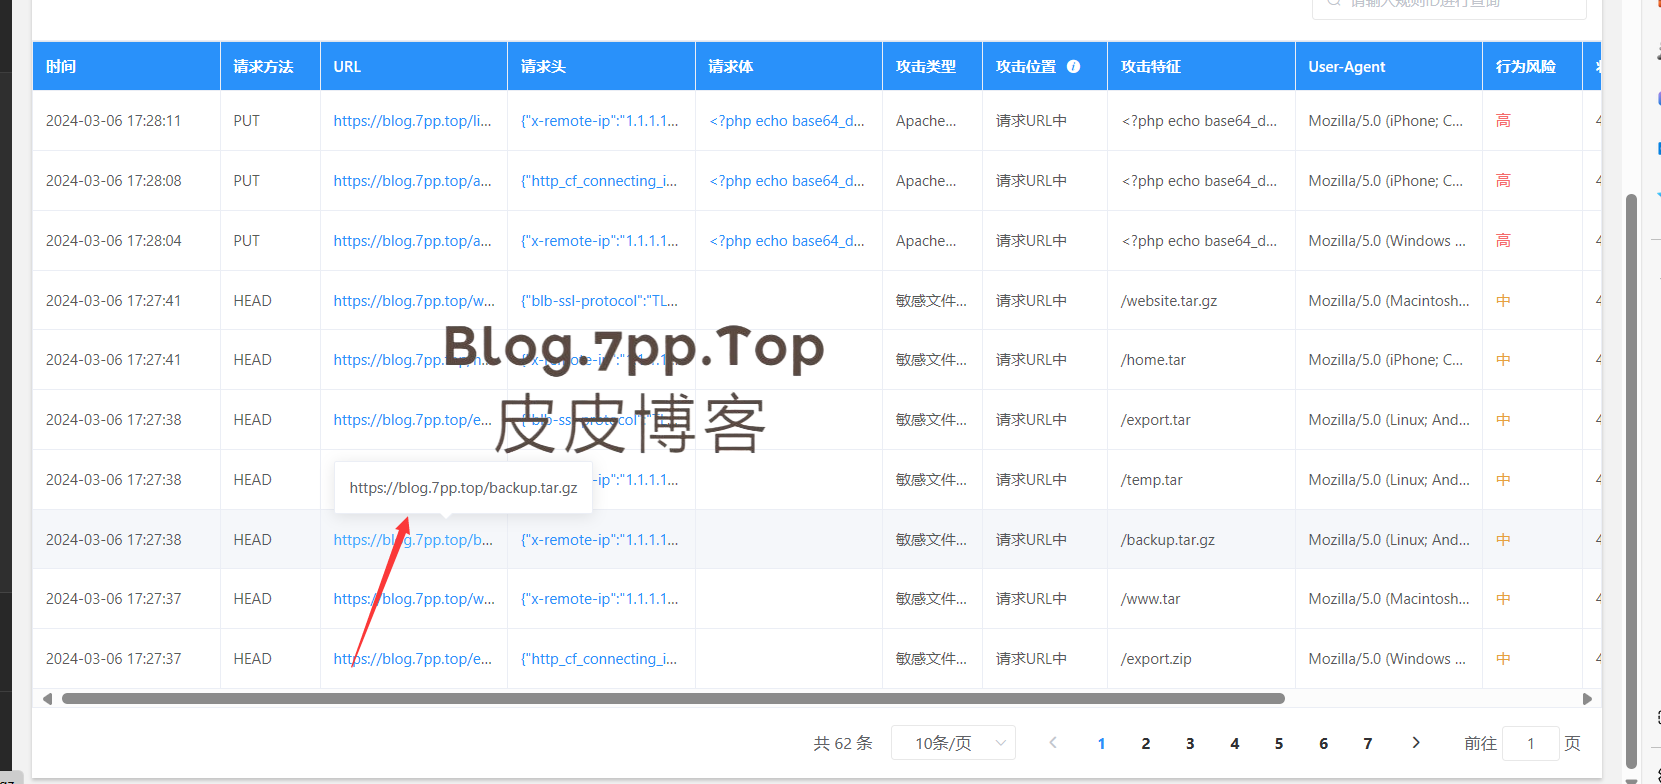
Task: Click the User-Agent column header
Action: point(1346,67)
